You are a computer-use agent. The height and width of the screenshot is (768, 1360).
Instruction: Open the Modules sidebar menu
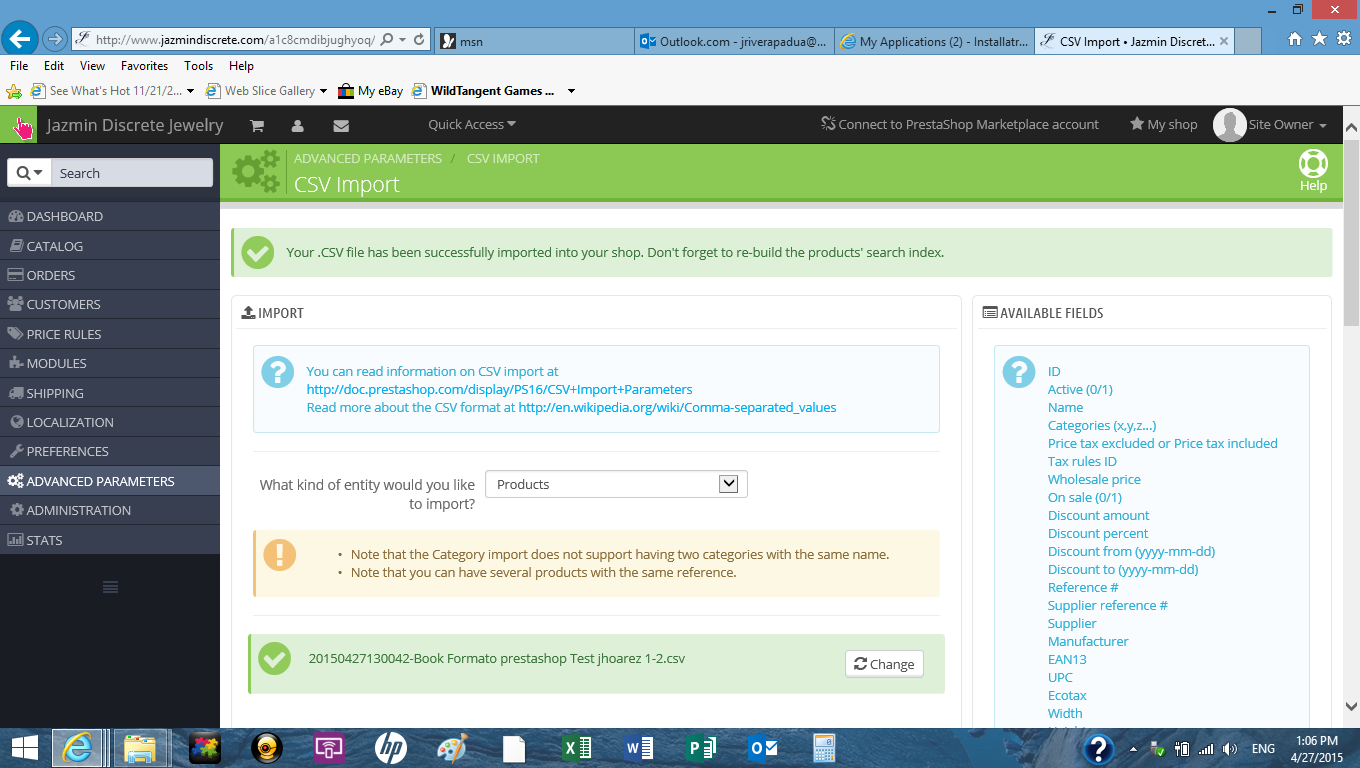(110, 363)
